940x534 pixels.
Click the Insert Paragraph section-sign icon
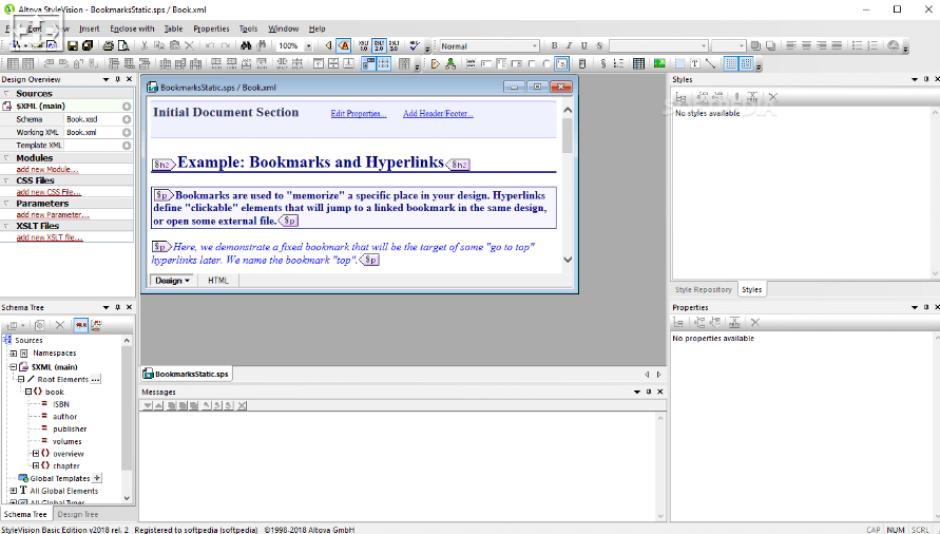pos(603,64)
